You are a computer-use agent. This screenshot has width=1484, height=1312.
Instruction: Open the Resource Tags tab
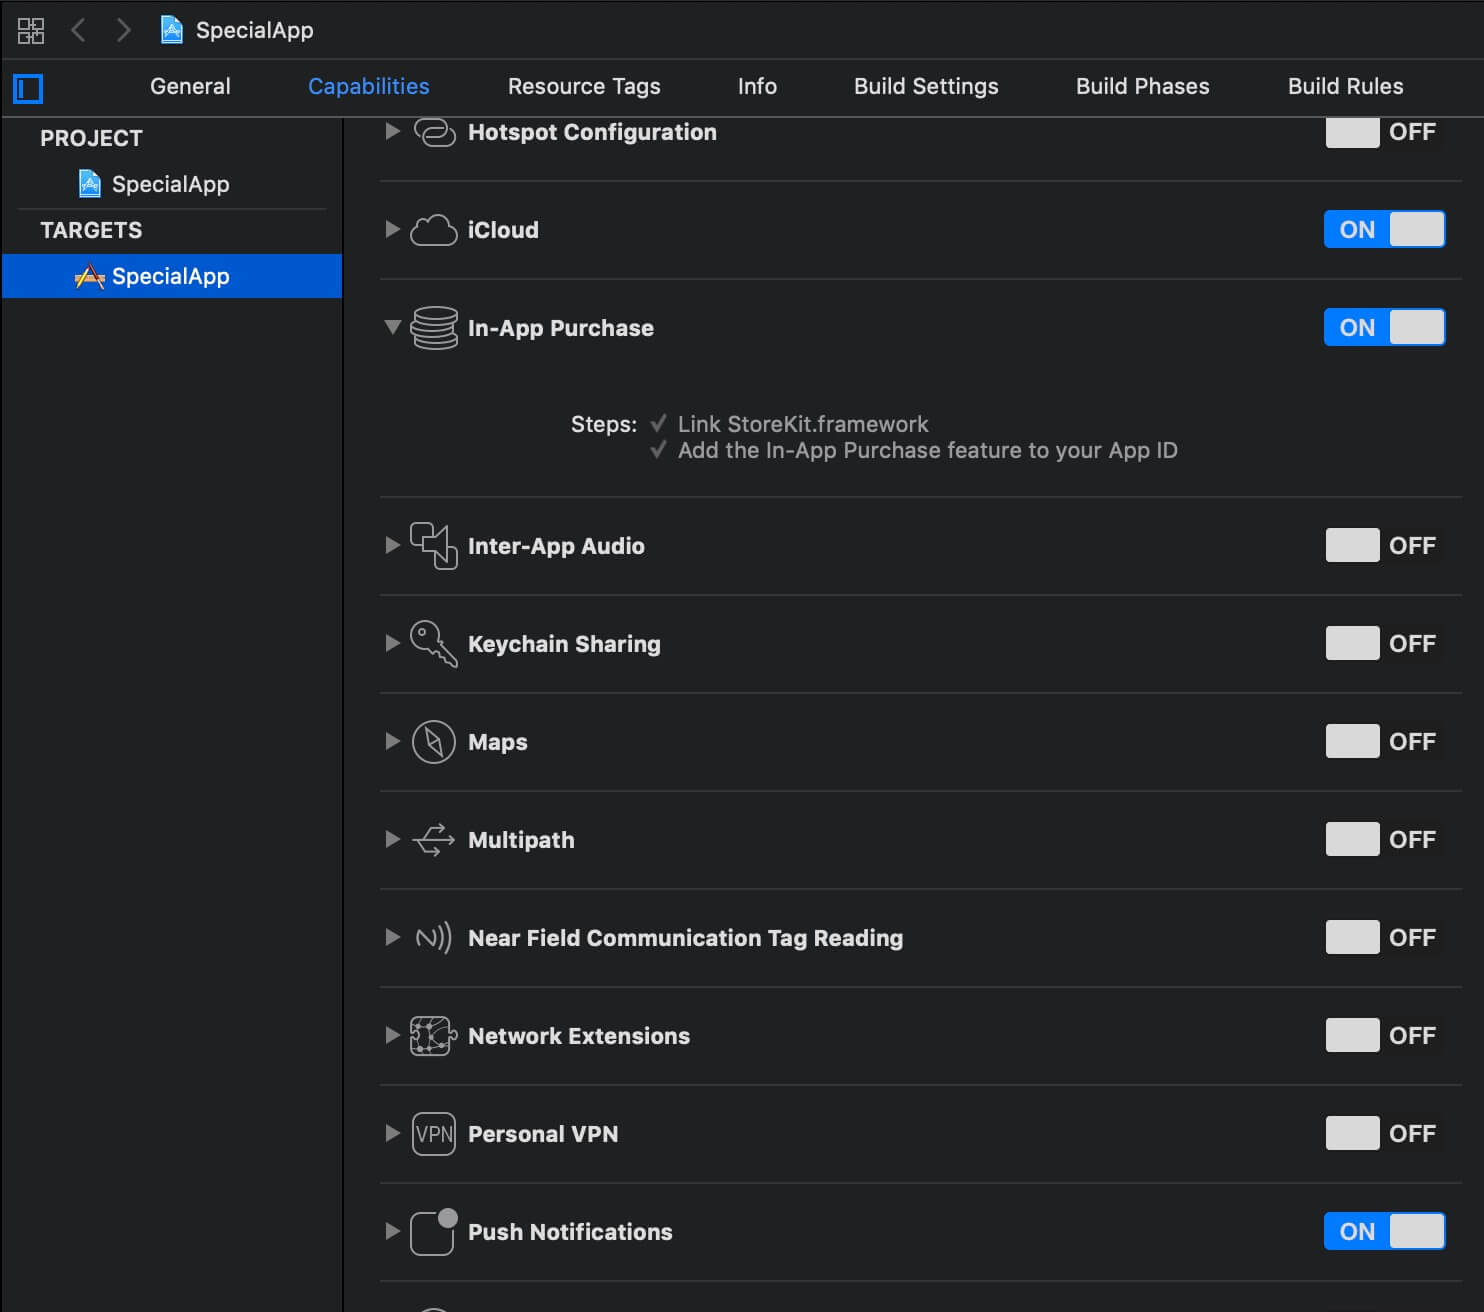(584, 87)
